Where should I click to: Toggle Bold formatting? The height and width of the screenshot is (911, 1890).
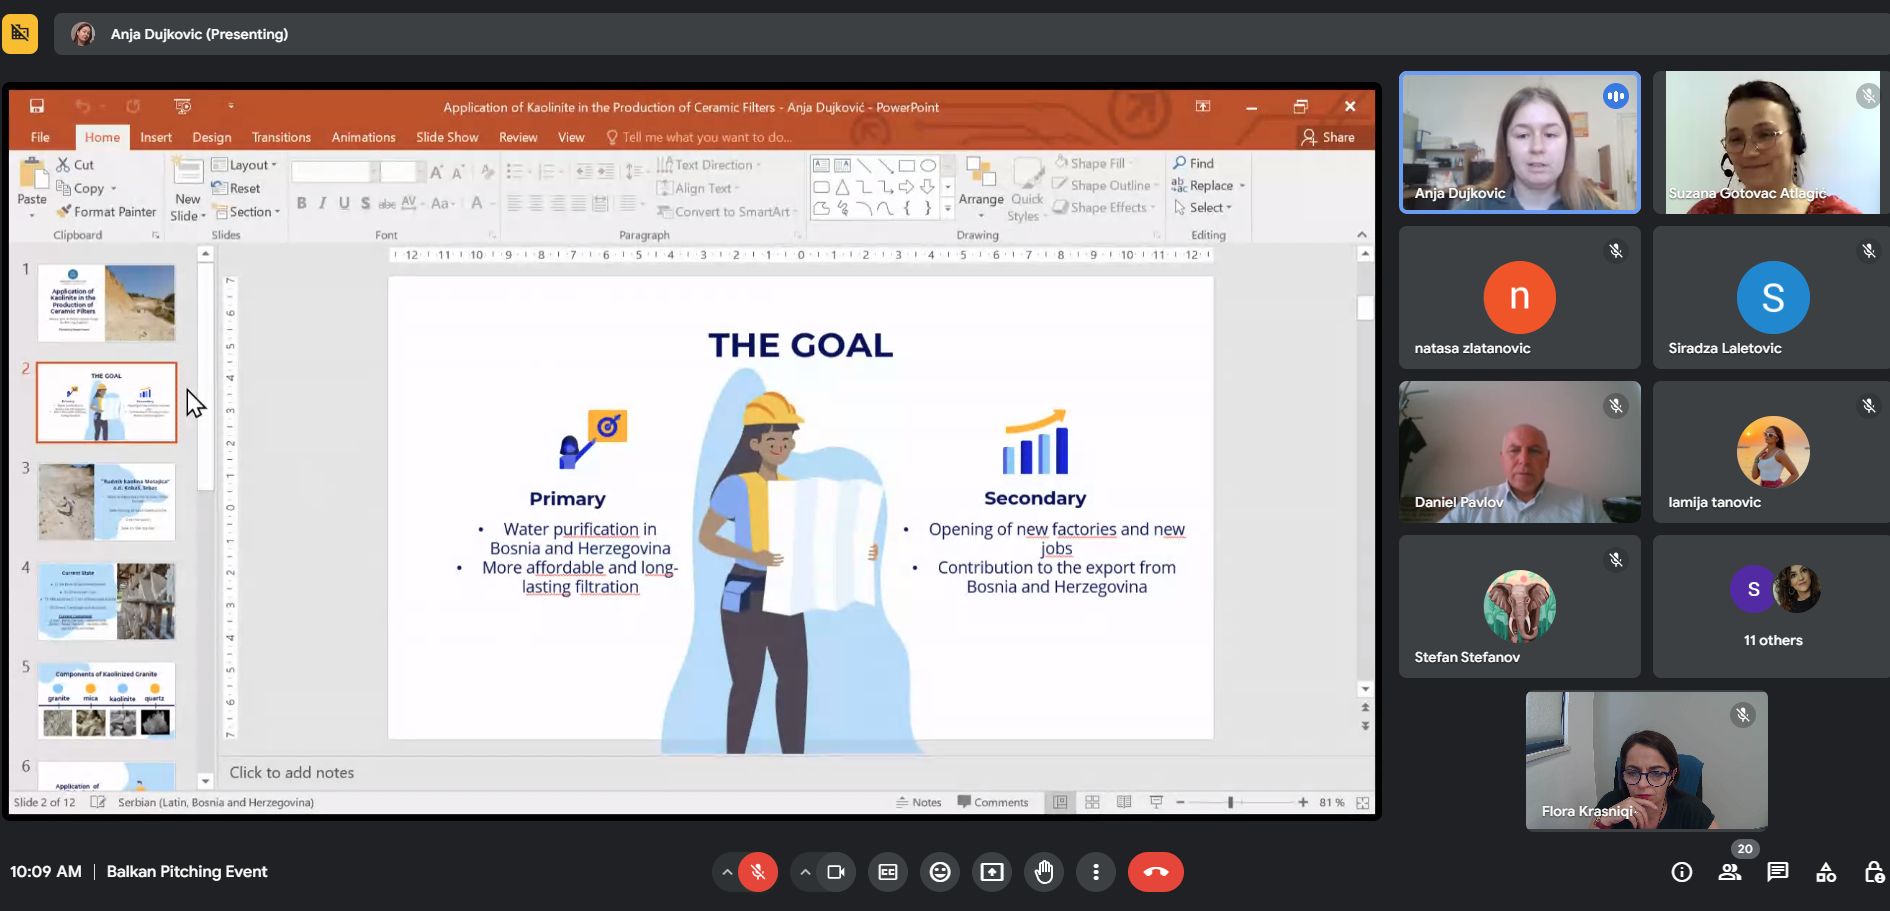click(x=301, y=203)
